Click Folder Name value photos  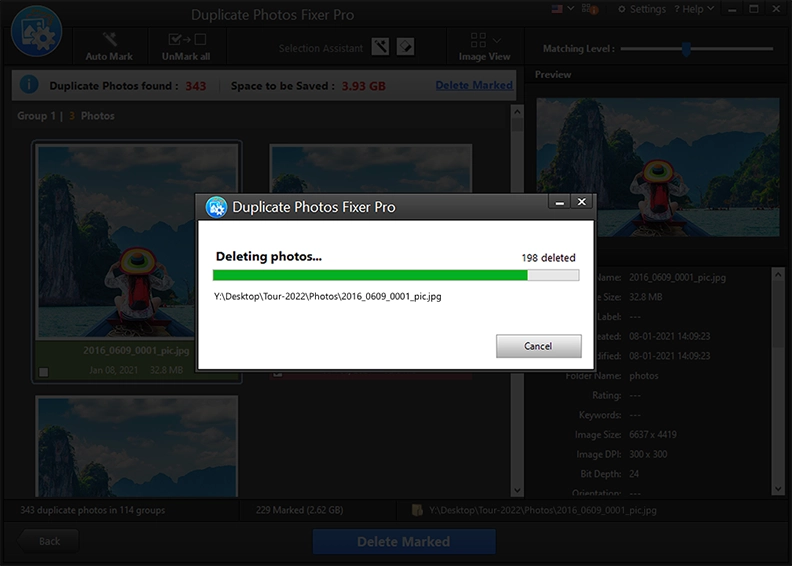(x=644, y=376)
